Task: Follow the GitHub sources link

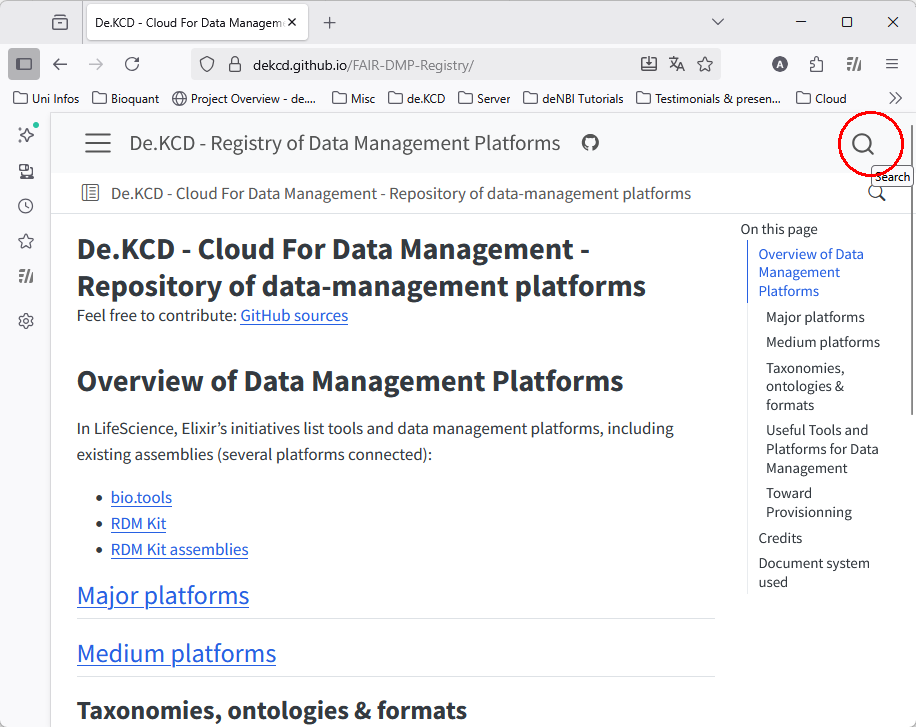Action: click(294, 316)
